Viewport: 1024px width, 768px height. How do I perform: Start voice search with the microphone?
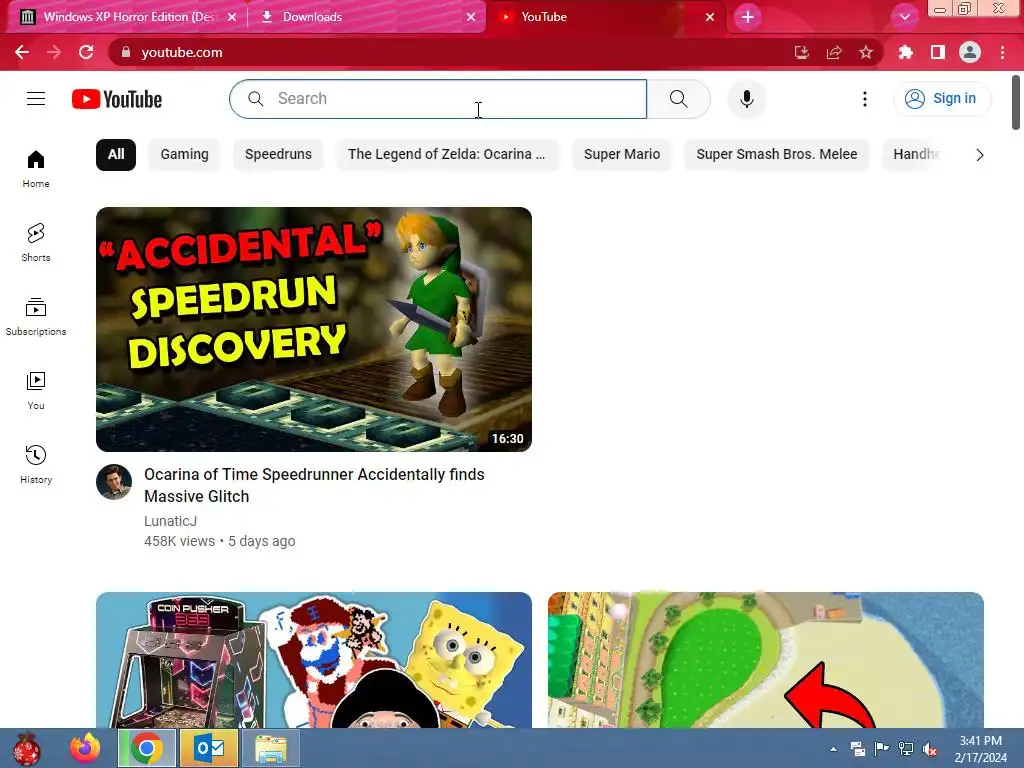tap(746, 99)
